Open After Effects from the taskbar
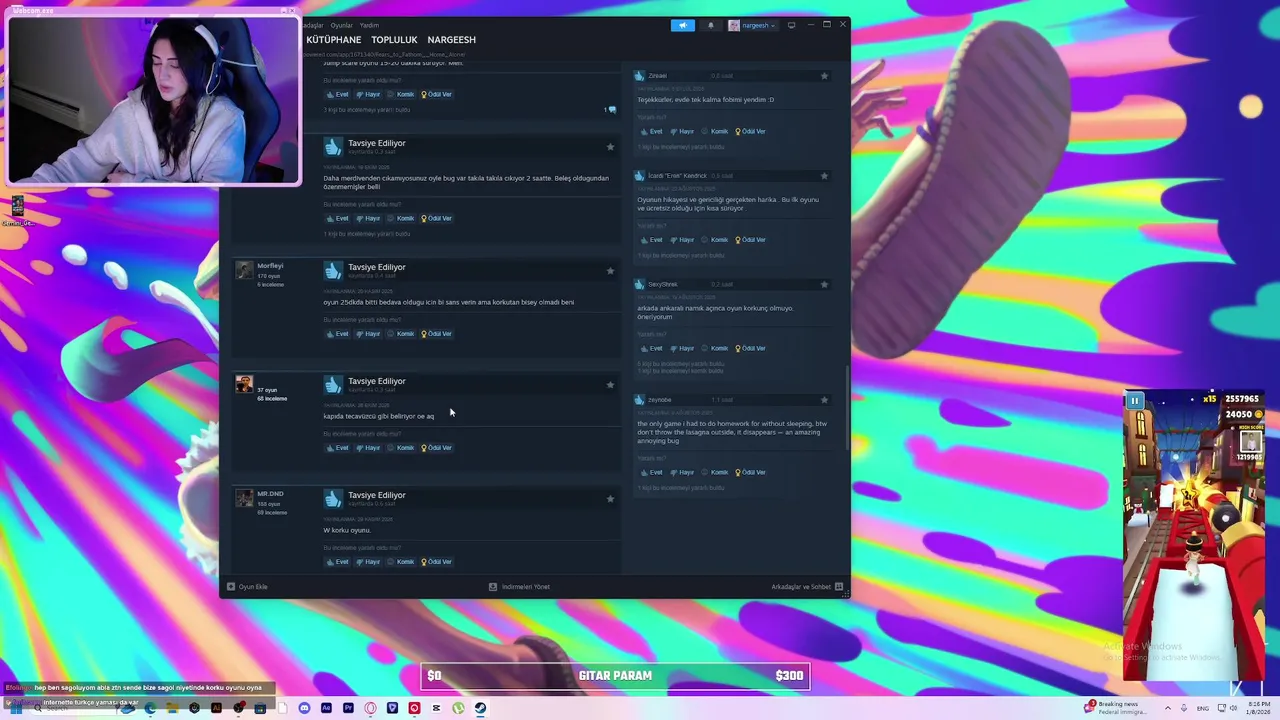Viewport: 1280px width, 720px height. (x=326, y=708)
